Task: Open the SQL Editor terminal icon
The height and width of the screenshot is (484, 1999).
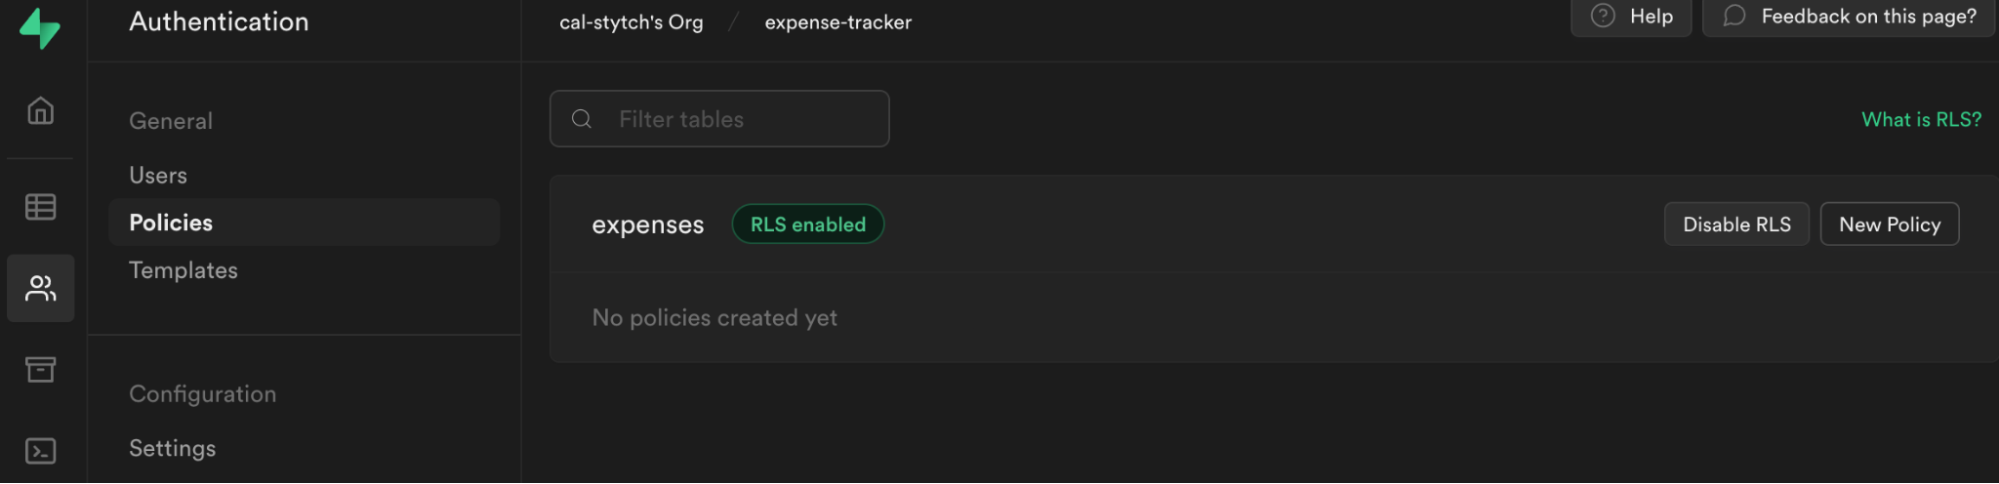Action: click(40, 451)
